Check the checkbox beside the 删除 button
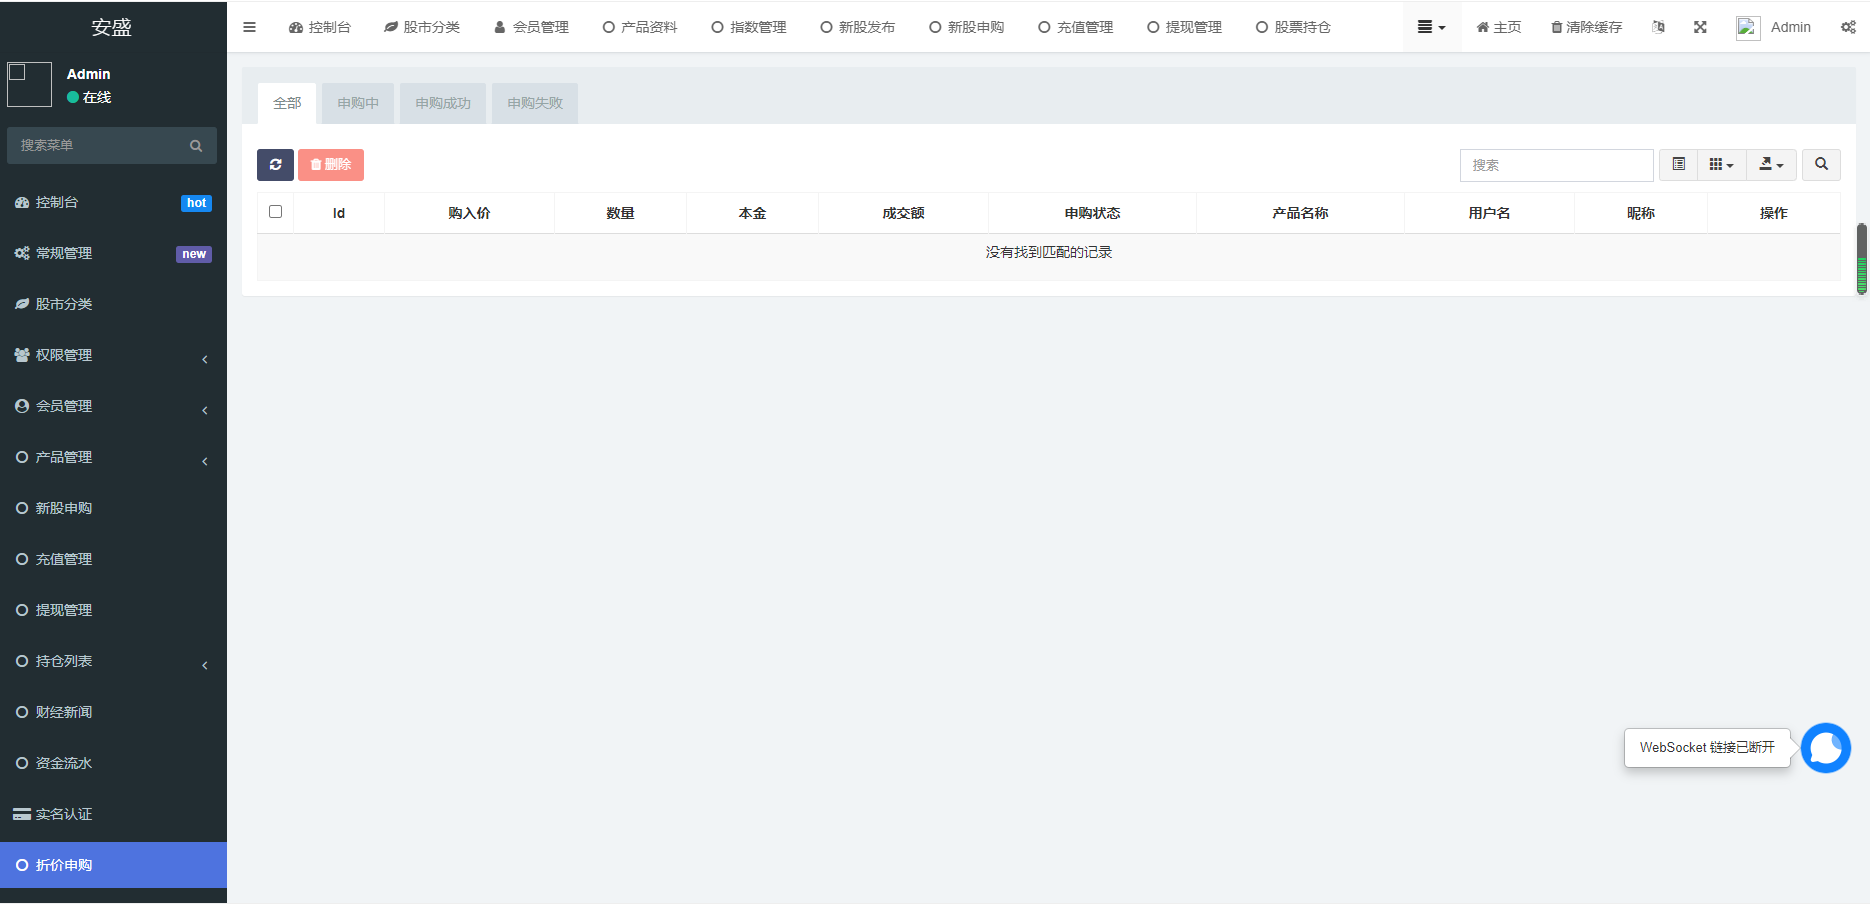This screenshot has height=905, width=1870. [275, 212]
